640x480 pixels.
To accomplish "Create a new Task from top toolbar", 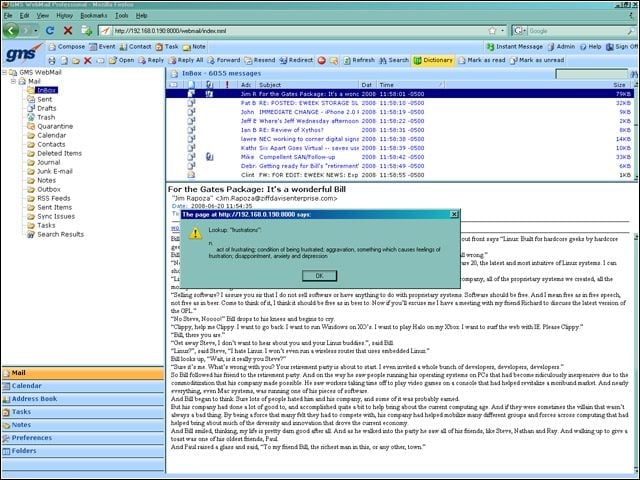I will pyautogui.click(x=167, y=47).
